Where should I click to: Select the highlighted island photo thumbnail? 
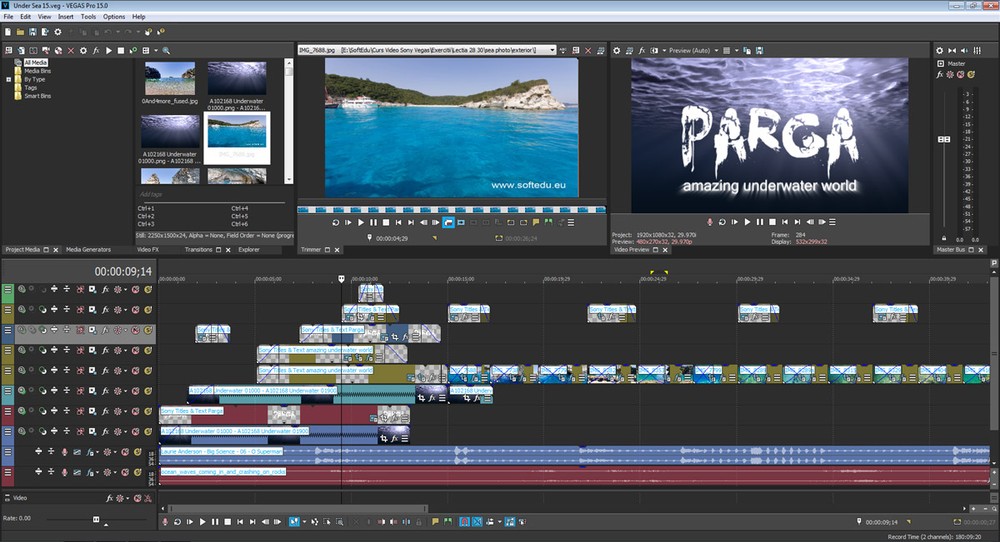(237, 132)
